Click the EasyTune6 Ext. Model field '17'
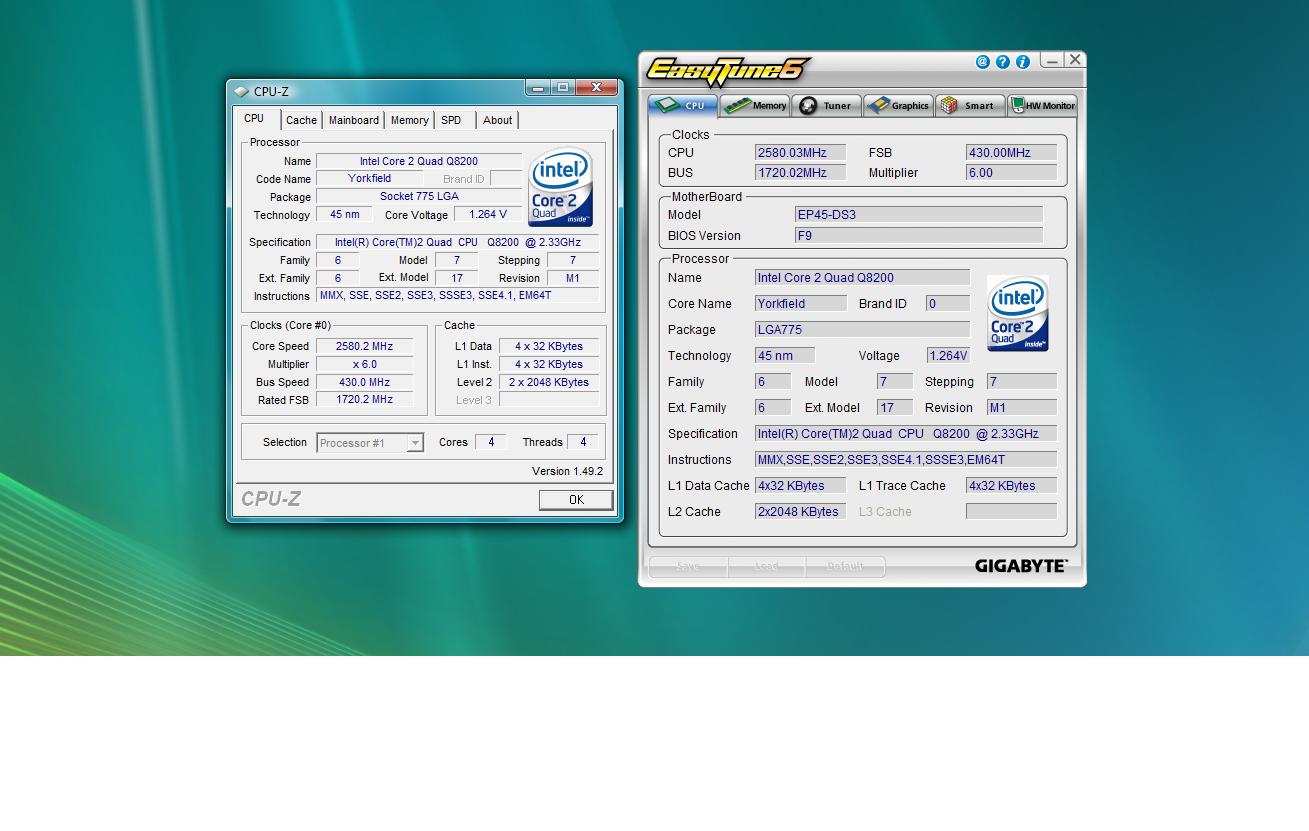Screen dimensions: 1309x831 (x=894, y=408)
